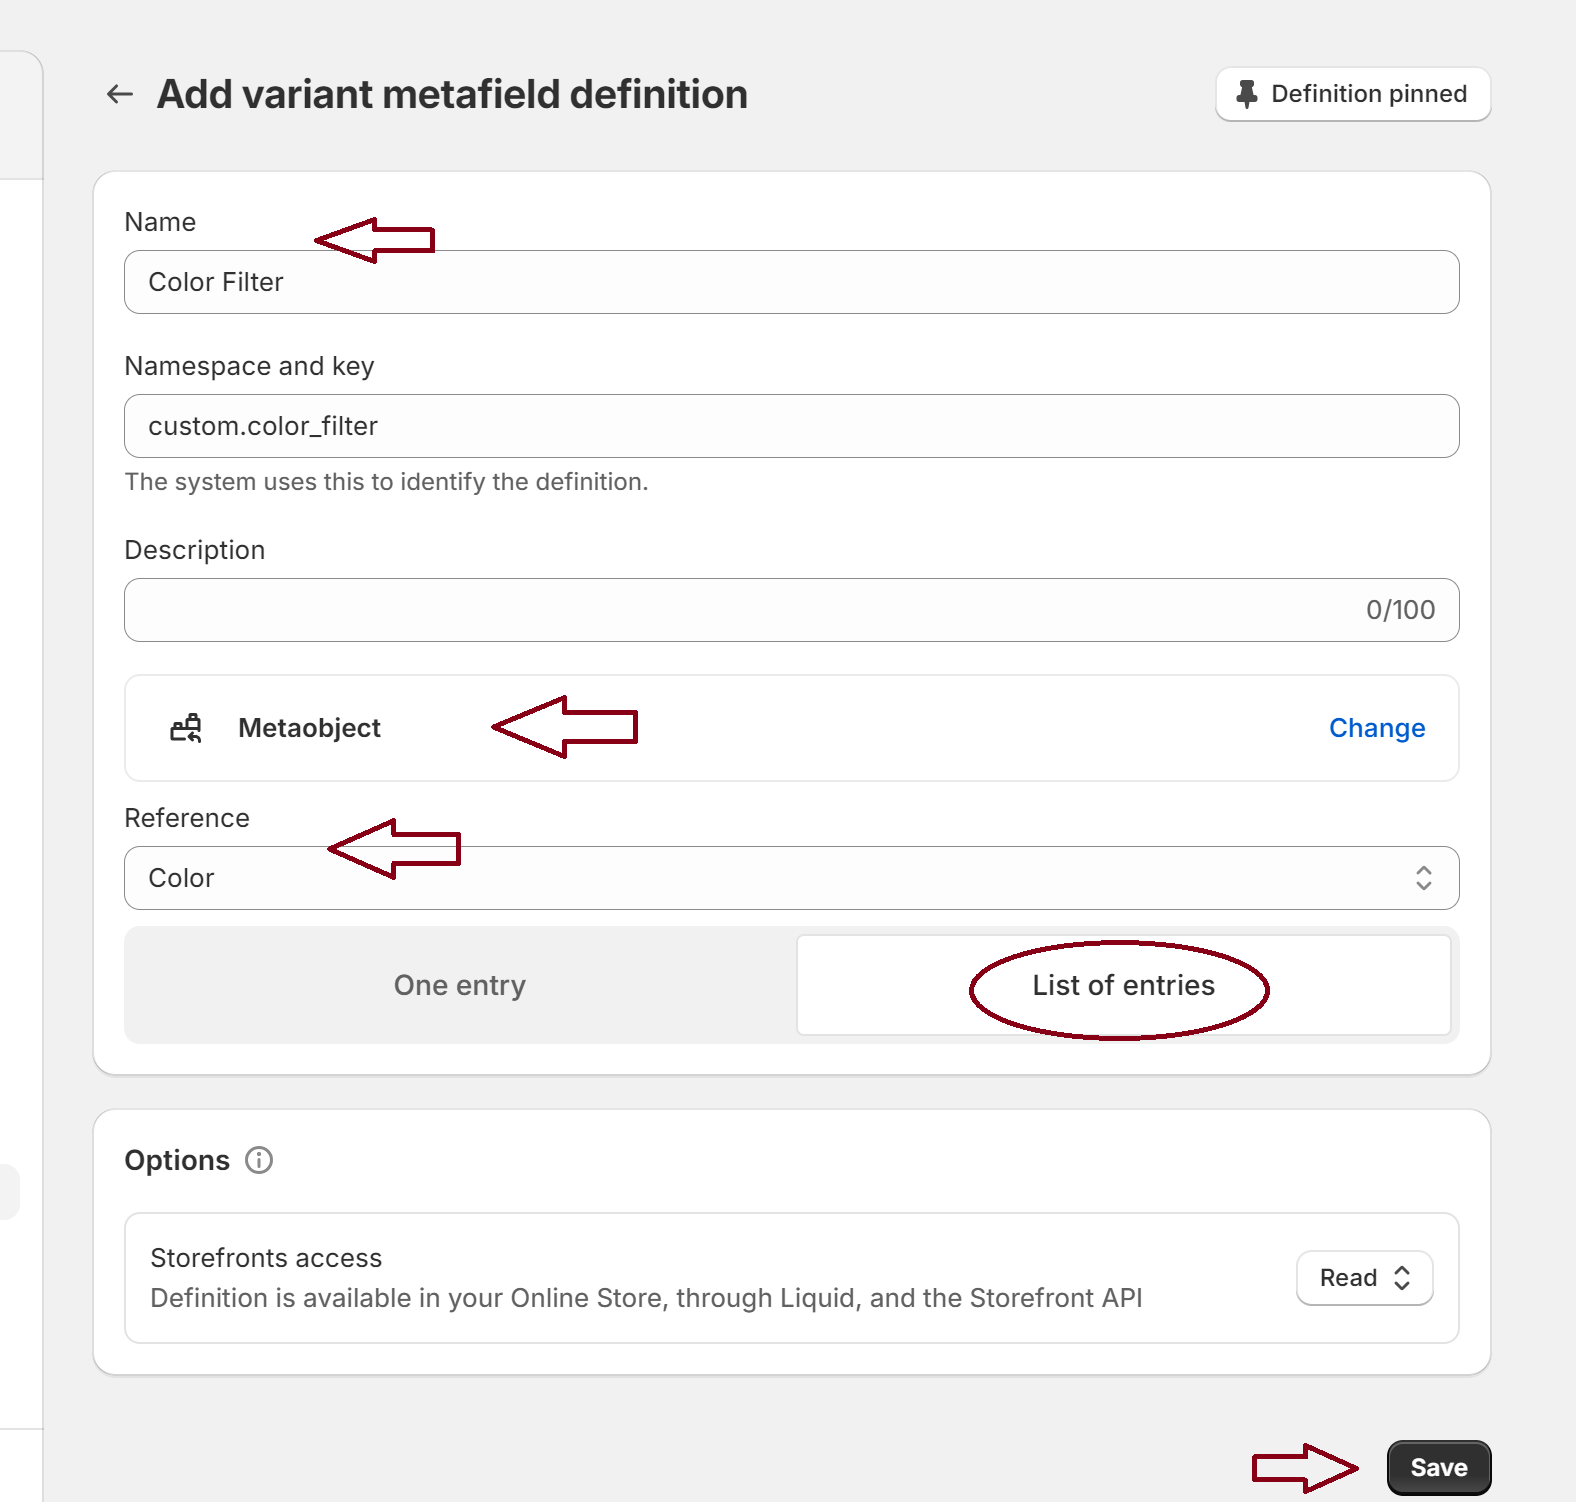
Task: Select the One entry option
Action: tap(459, 986)
